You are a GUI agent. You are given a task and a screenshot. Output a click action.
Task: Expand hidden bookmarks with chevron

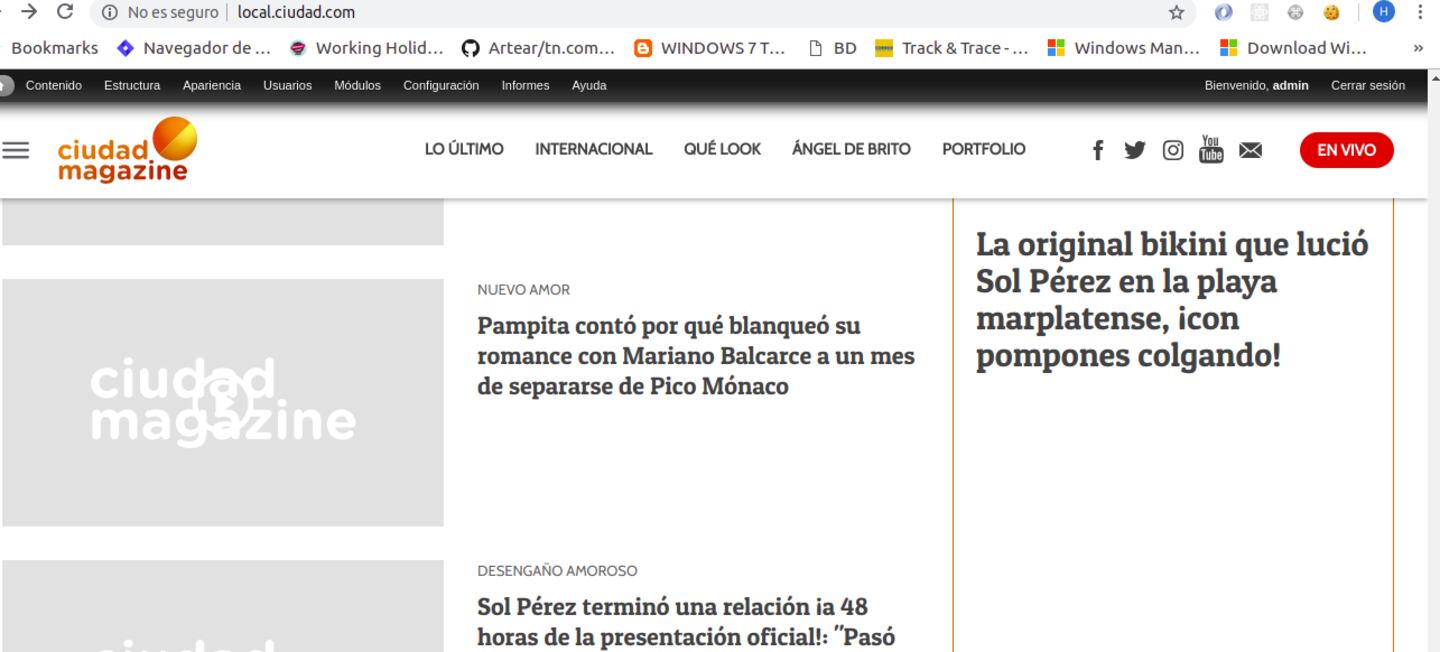coord(1417,48)
